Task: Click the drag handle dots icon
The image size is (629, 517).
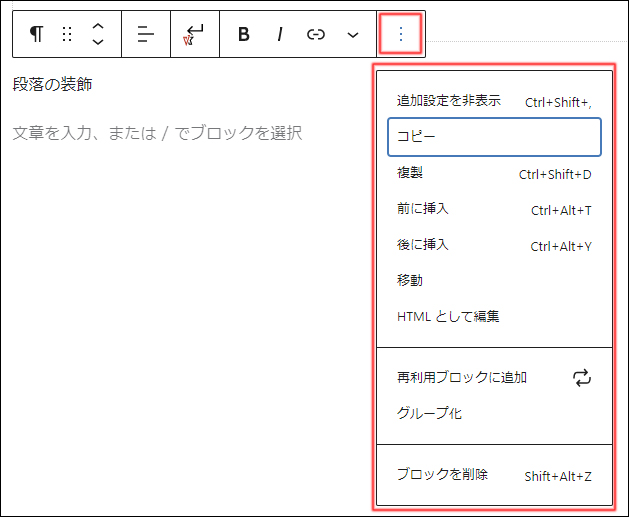Action: (x=67, y=34)
